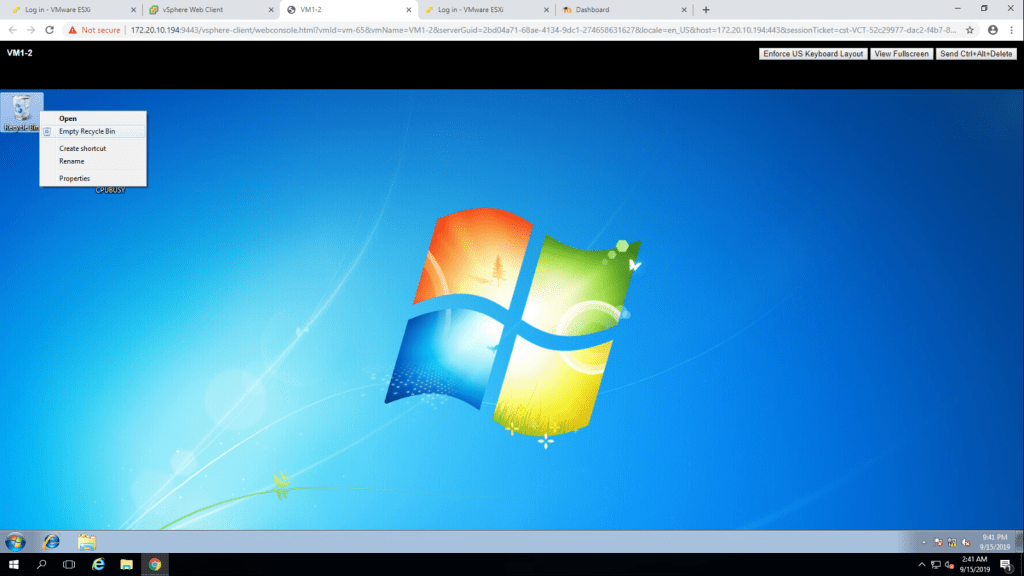Click the host taskbar search icon
The height and width of the screenshot is (576, 1024).
pos(42,565)
